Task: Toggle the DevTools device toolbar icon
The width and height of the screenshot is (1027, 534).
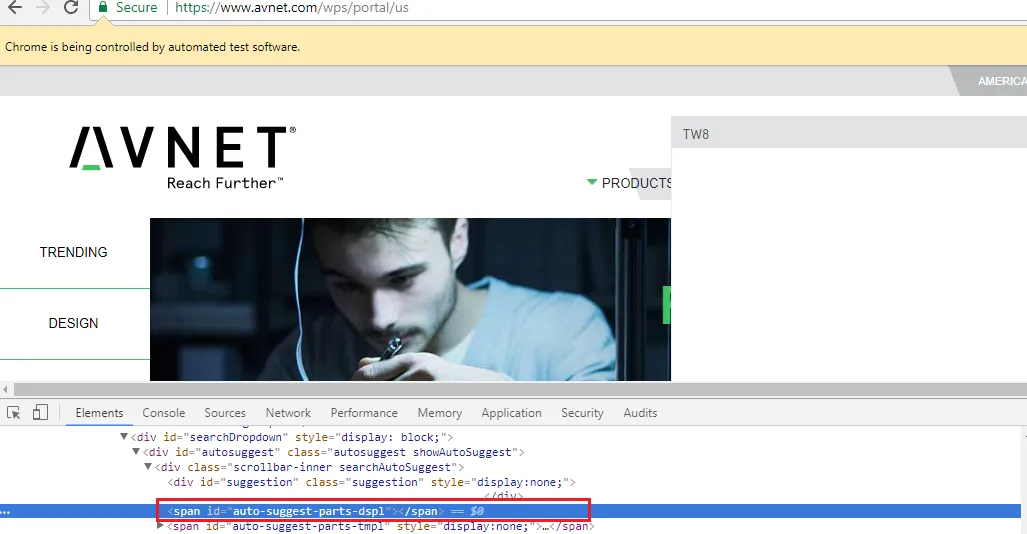Action: (x=40, y=412)
